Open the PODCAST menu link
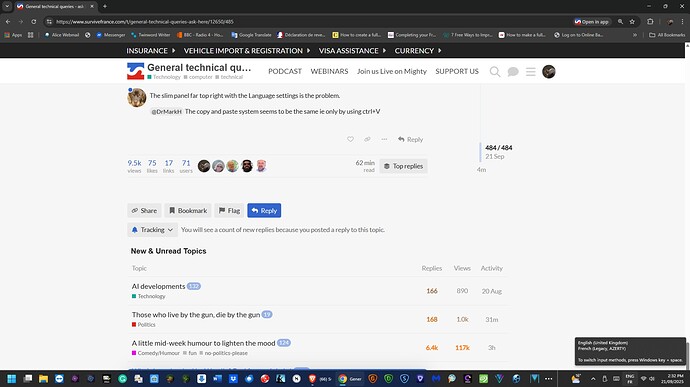This screenshot has height=387, width=690. coord(285,71)
